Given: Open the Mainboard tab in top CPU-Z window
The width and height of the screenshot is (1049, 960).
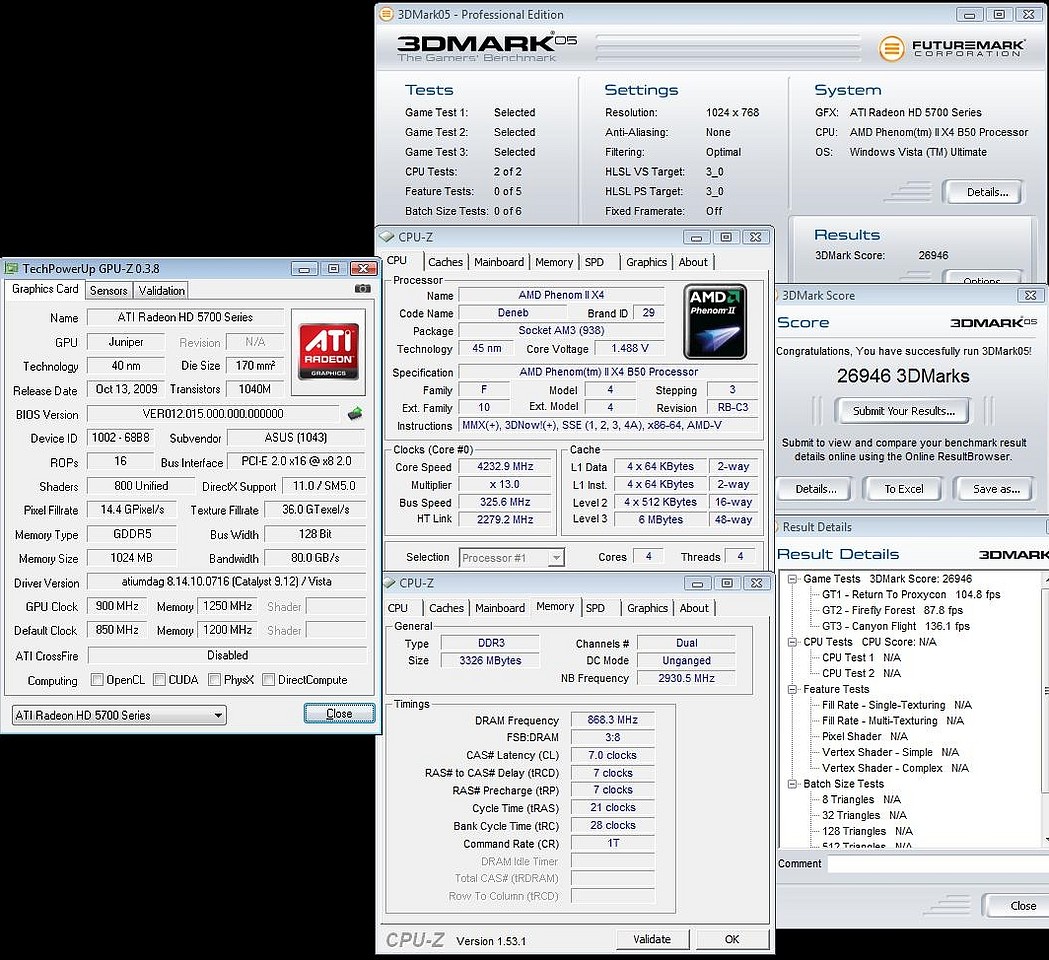Looking at the screenshot, I should tap(499, 262).
